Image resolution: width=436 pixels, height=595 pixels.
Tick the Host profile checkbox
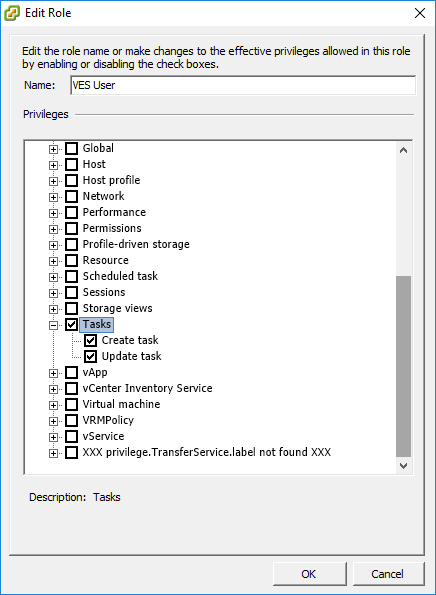71,180
